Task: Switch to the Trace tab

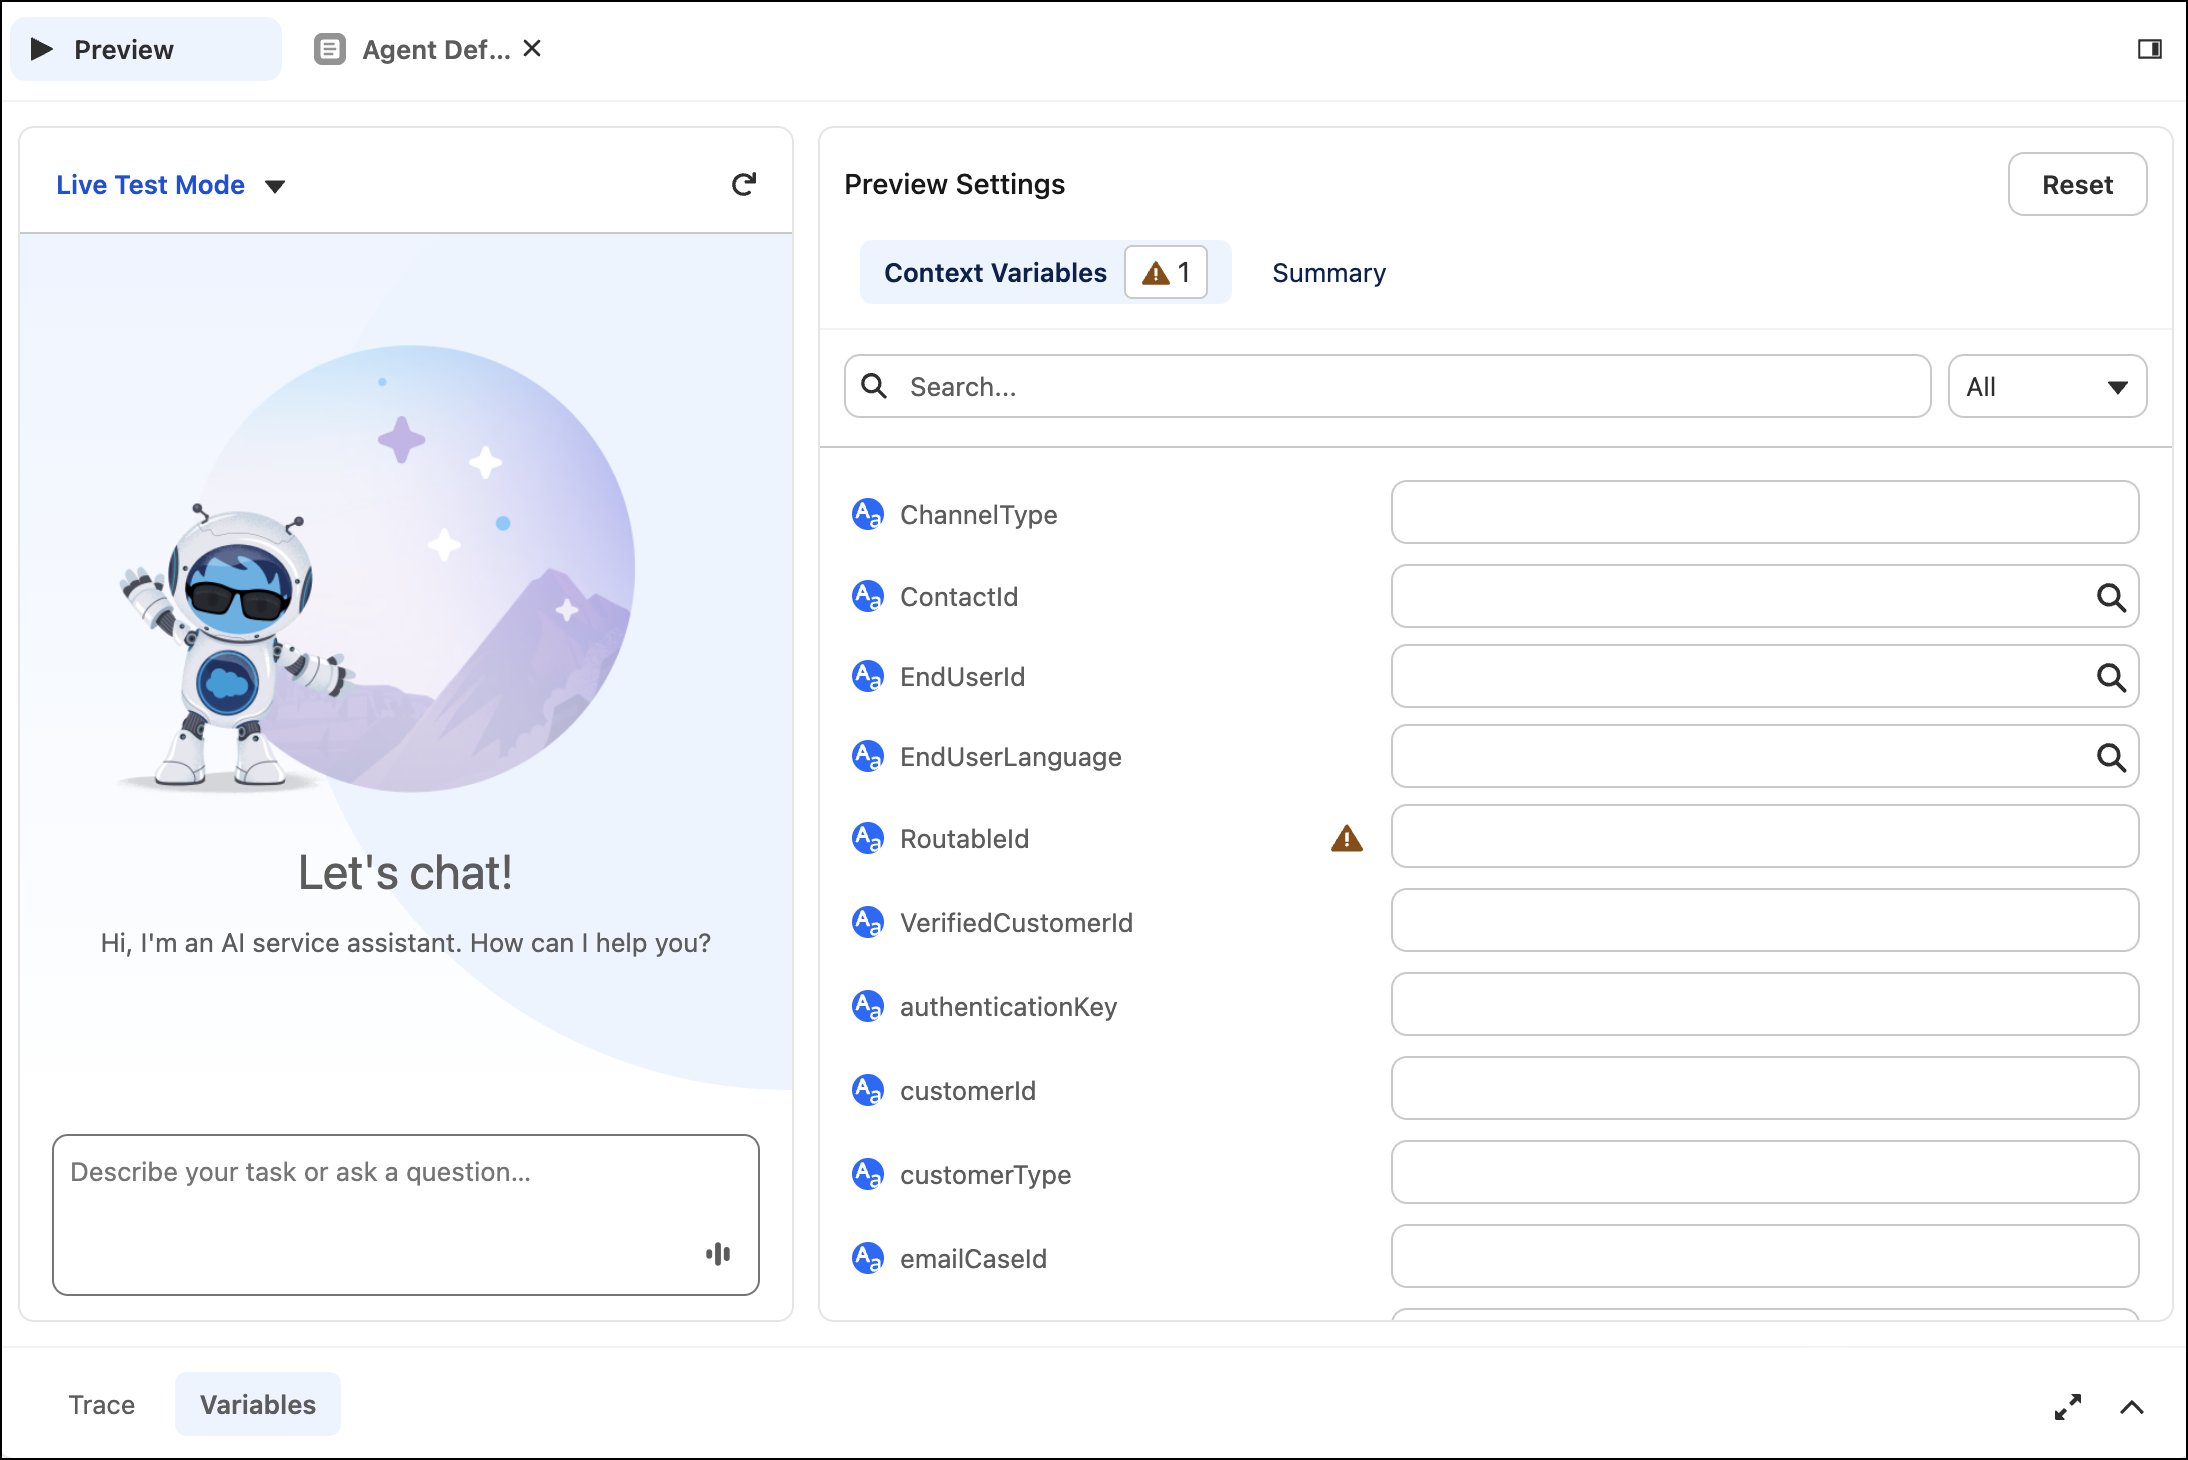Action: coord(102,1405)
